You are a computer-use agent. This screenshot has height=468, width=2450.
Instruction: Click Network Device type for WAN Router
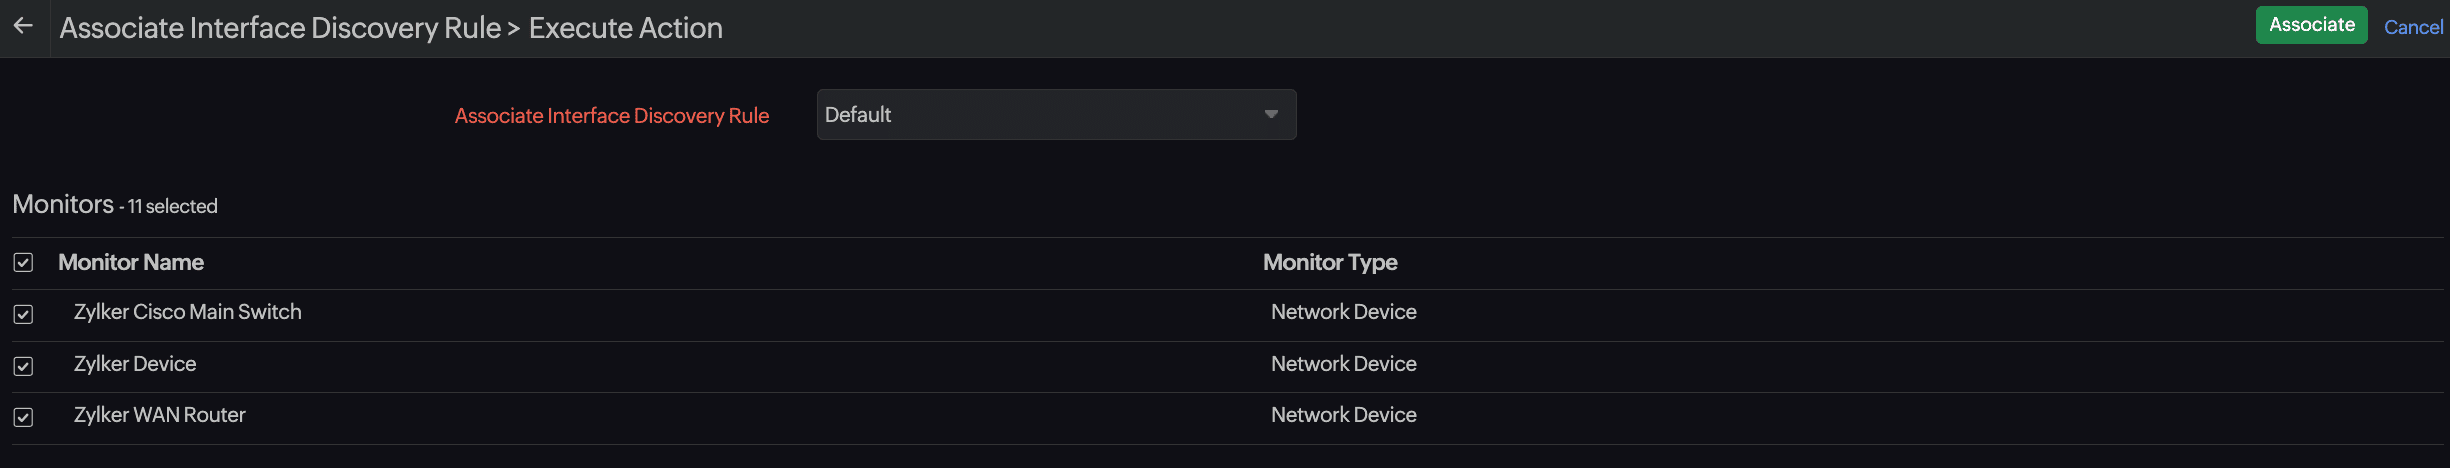coord(1343,415)
